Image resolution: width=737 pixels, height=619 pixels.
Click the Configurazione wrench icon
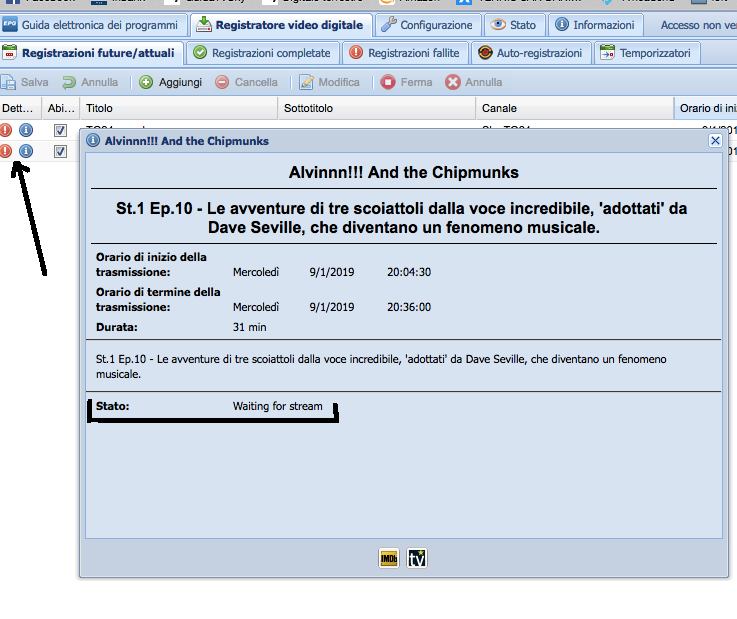[x=389, y=24]
